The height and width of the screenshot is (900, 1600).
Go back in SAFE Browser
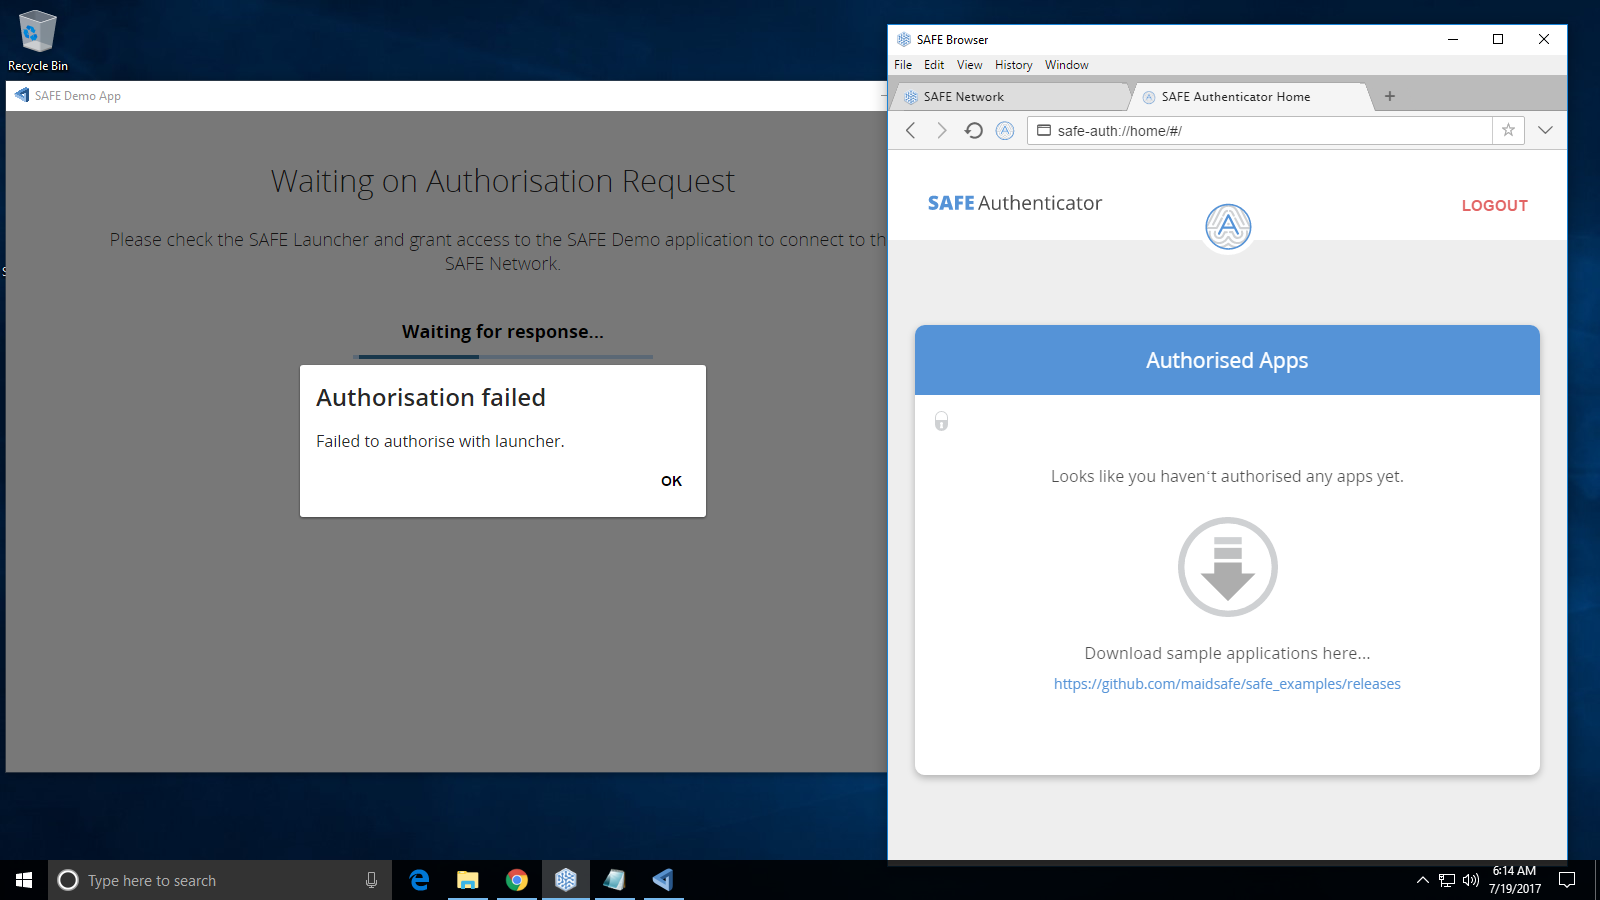click(910, 131)
